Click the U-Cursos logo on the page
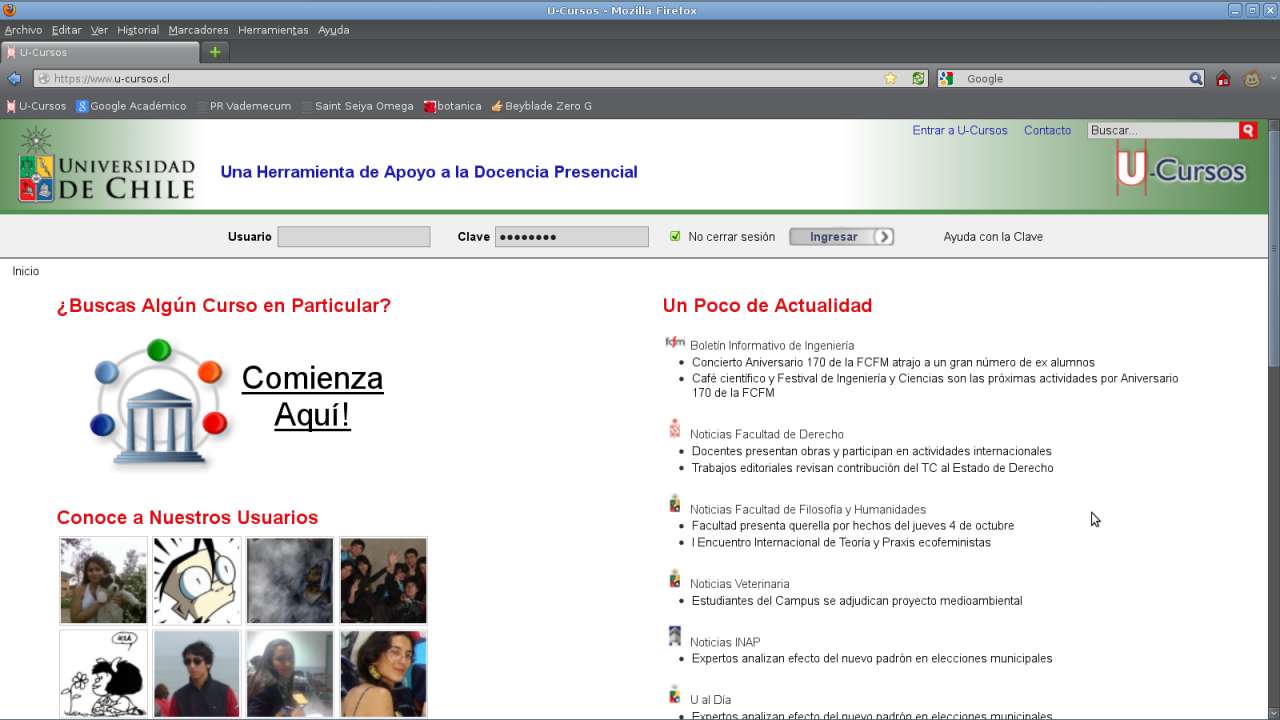The image size is (1280, 720). [1182, 170]
